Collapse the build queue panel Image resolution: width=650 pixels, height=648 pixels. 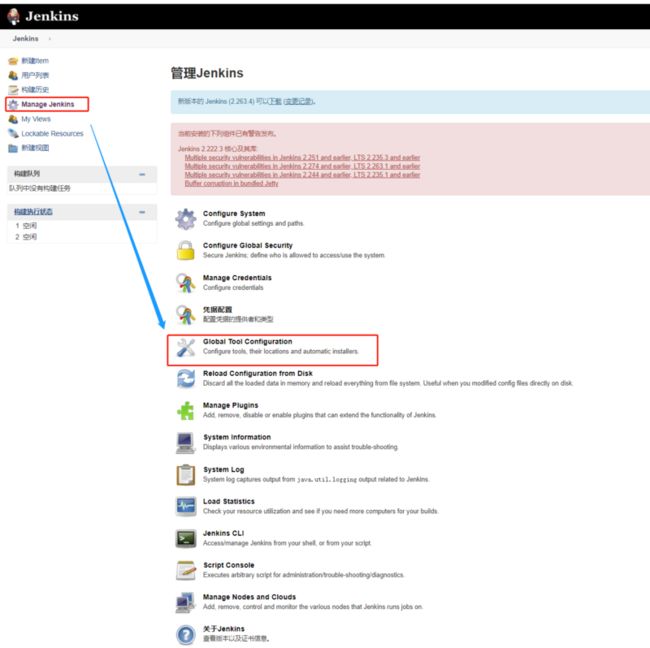[142, 174]
